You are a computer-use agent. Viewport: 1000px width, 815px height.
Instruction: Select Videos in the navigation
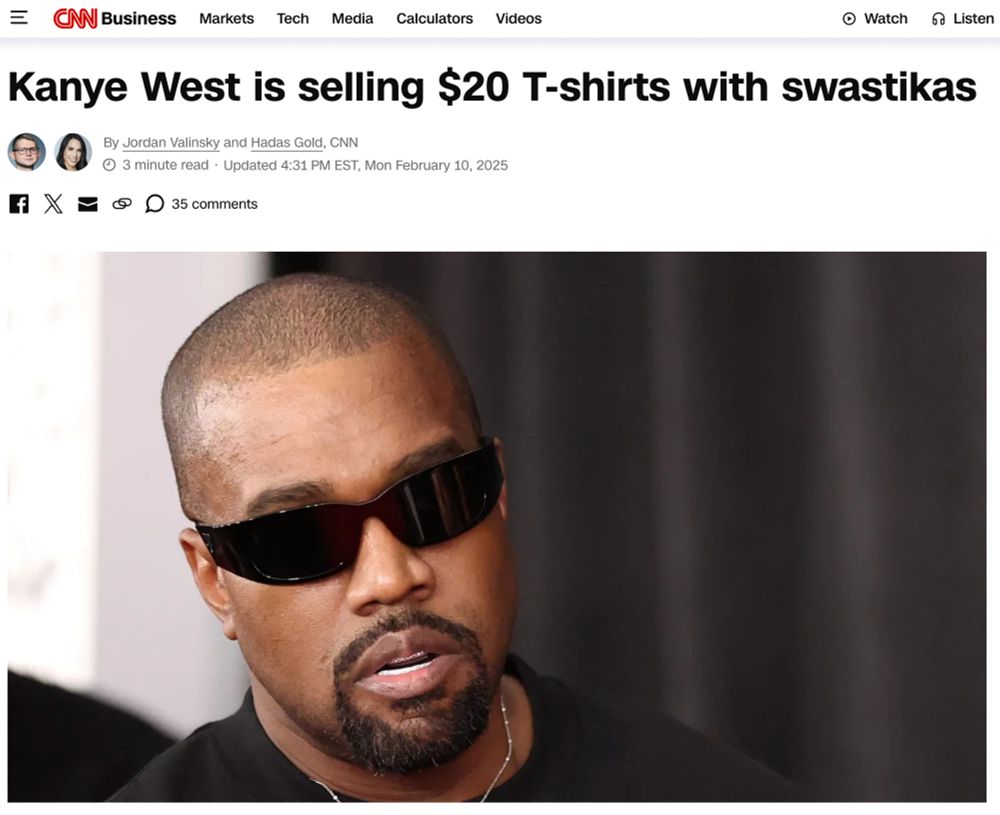click(x=518, y=18)
